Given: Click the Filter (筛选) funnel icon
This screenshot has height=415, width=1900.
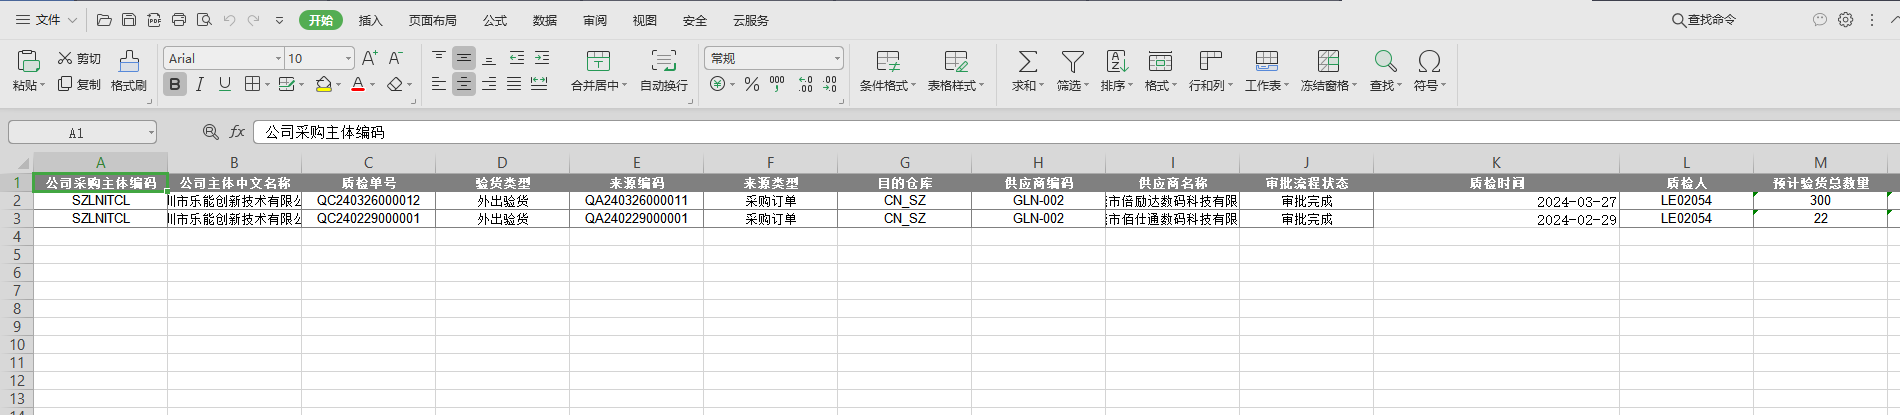Looking at the screenshot, I should click(1073, 61).
